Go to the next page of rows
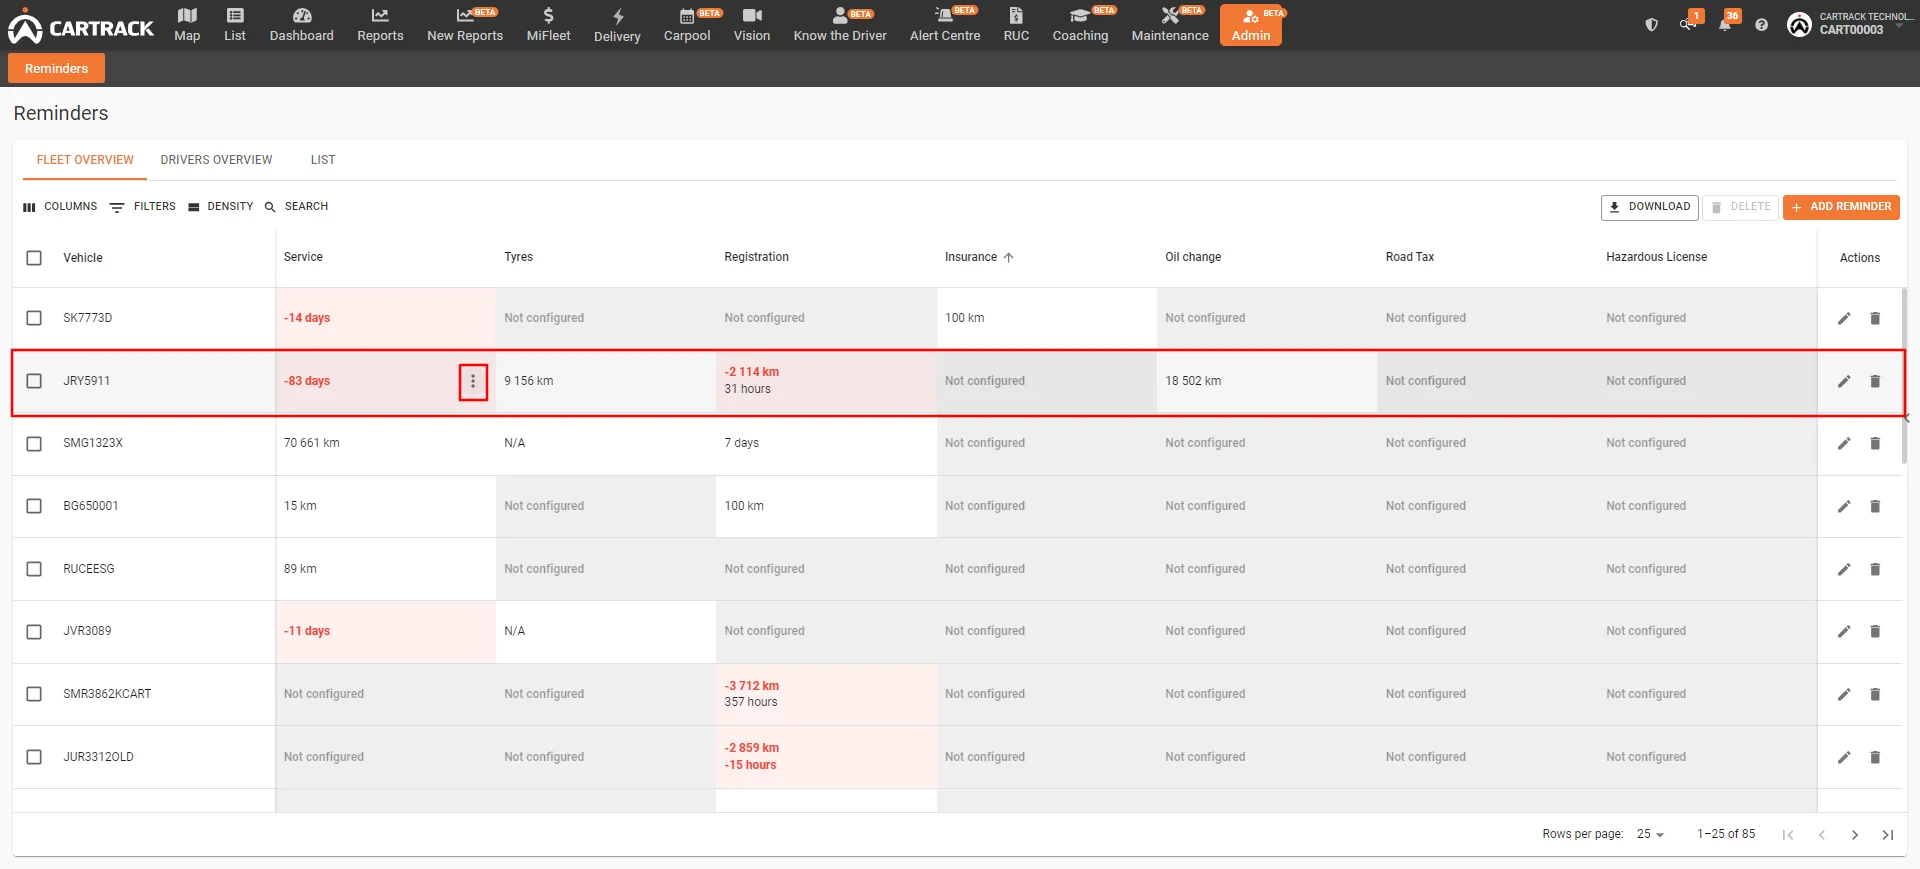The width and height of the screenshot is (1920, 869). tap(1855, 835)
